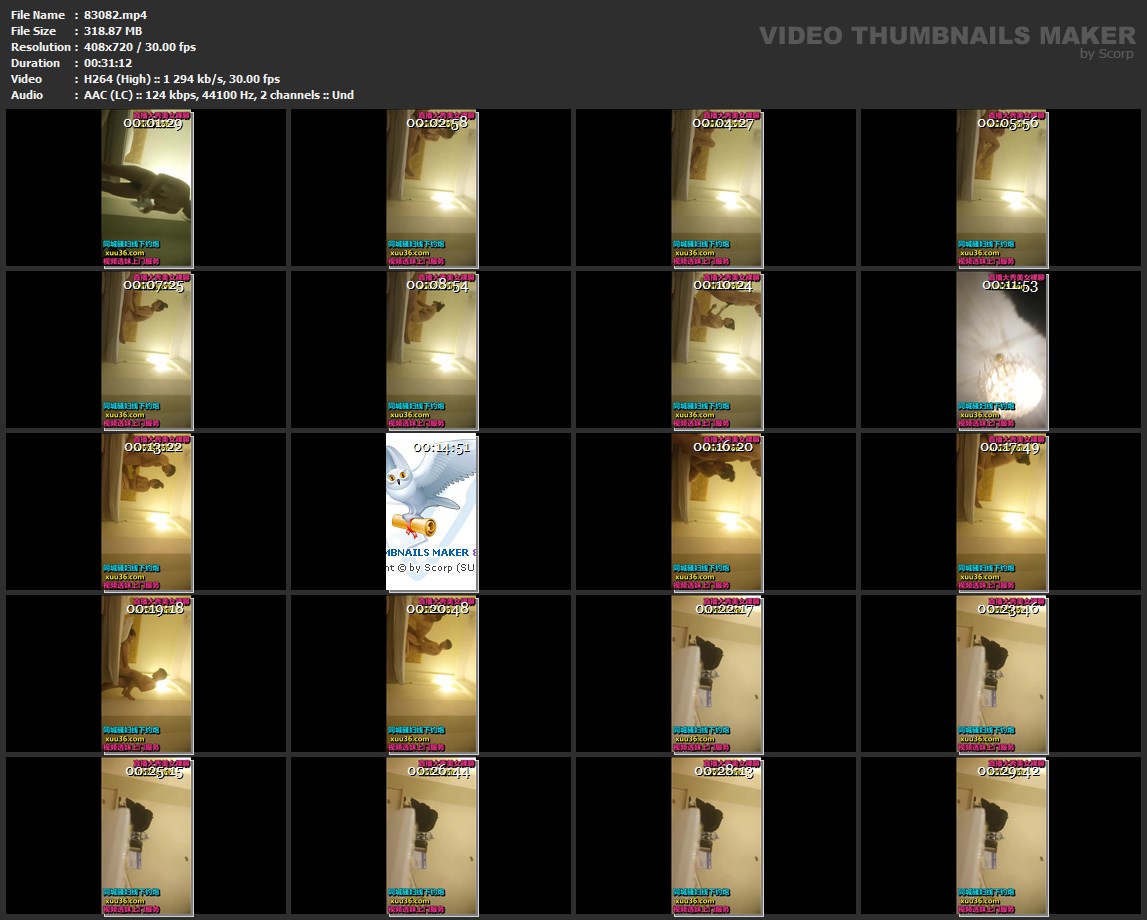Image resolution: width=1147 pixels, height=920 pixels.
Task: Open the thumbnail at timestamp 00:01:29
Action: point(146,190)
